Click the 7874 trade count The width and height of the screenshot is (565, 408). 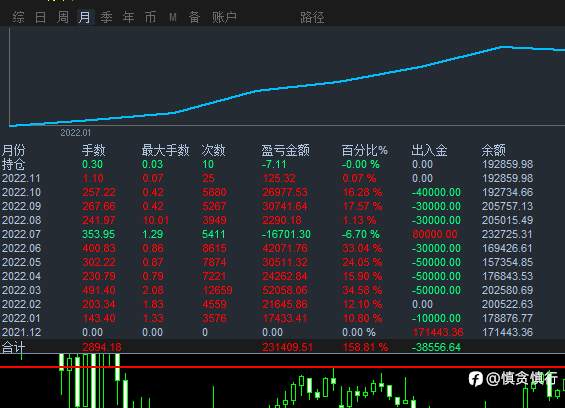click(214, 262)
